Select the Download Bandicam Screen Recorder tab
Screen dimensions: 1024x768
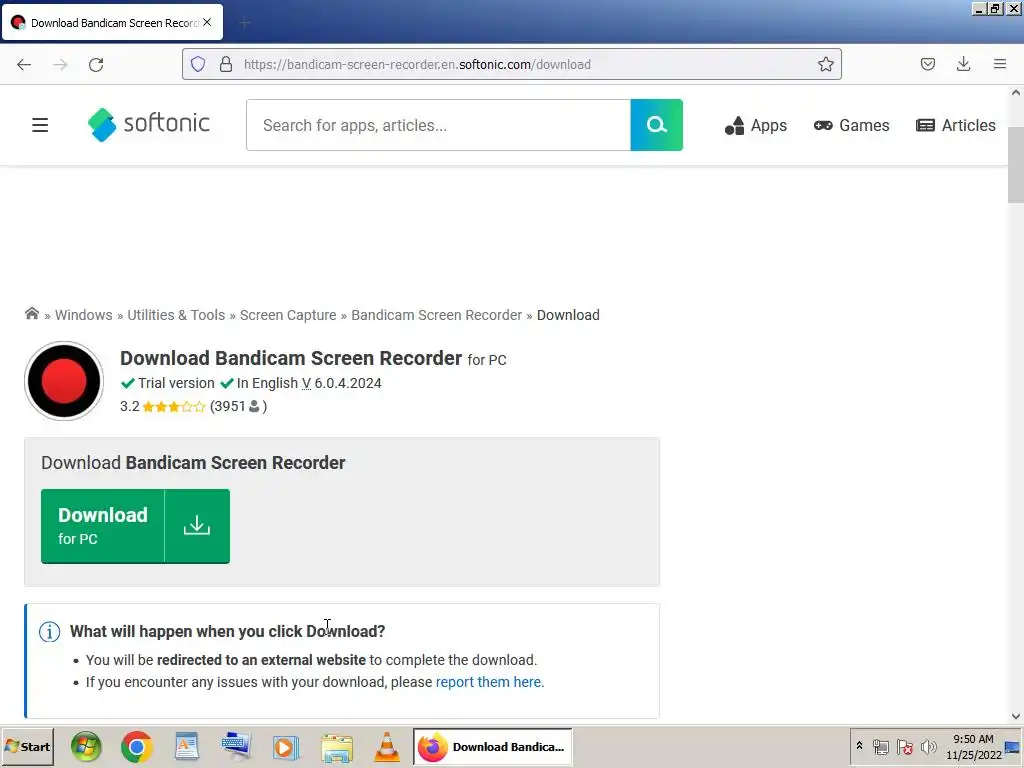[112, 22]
